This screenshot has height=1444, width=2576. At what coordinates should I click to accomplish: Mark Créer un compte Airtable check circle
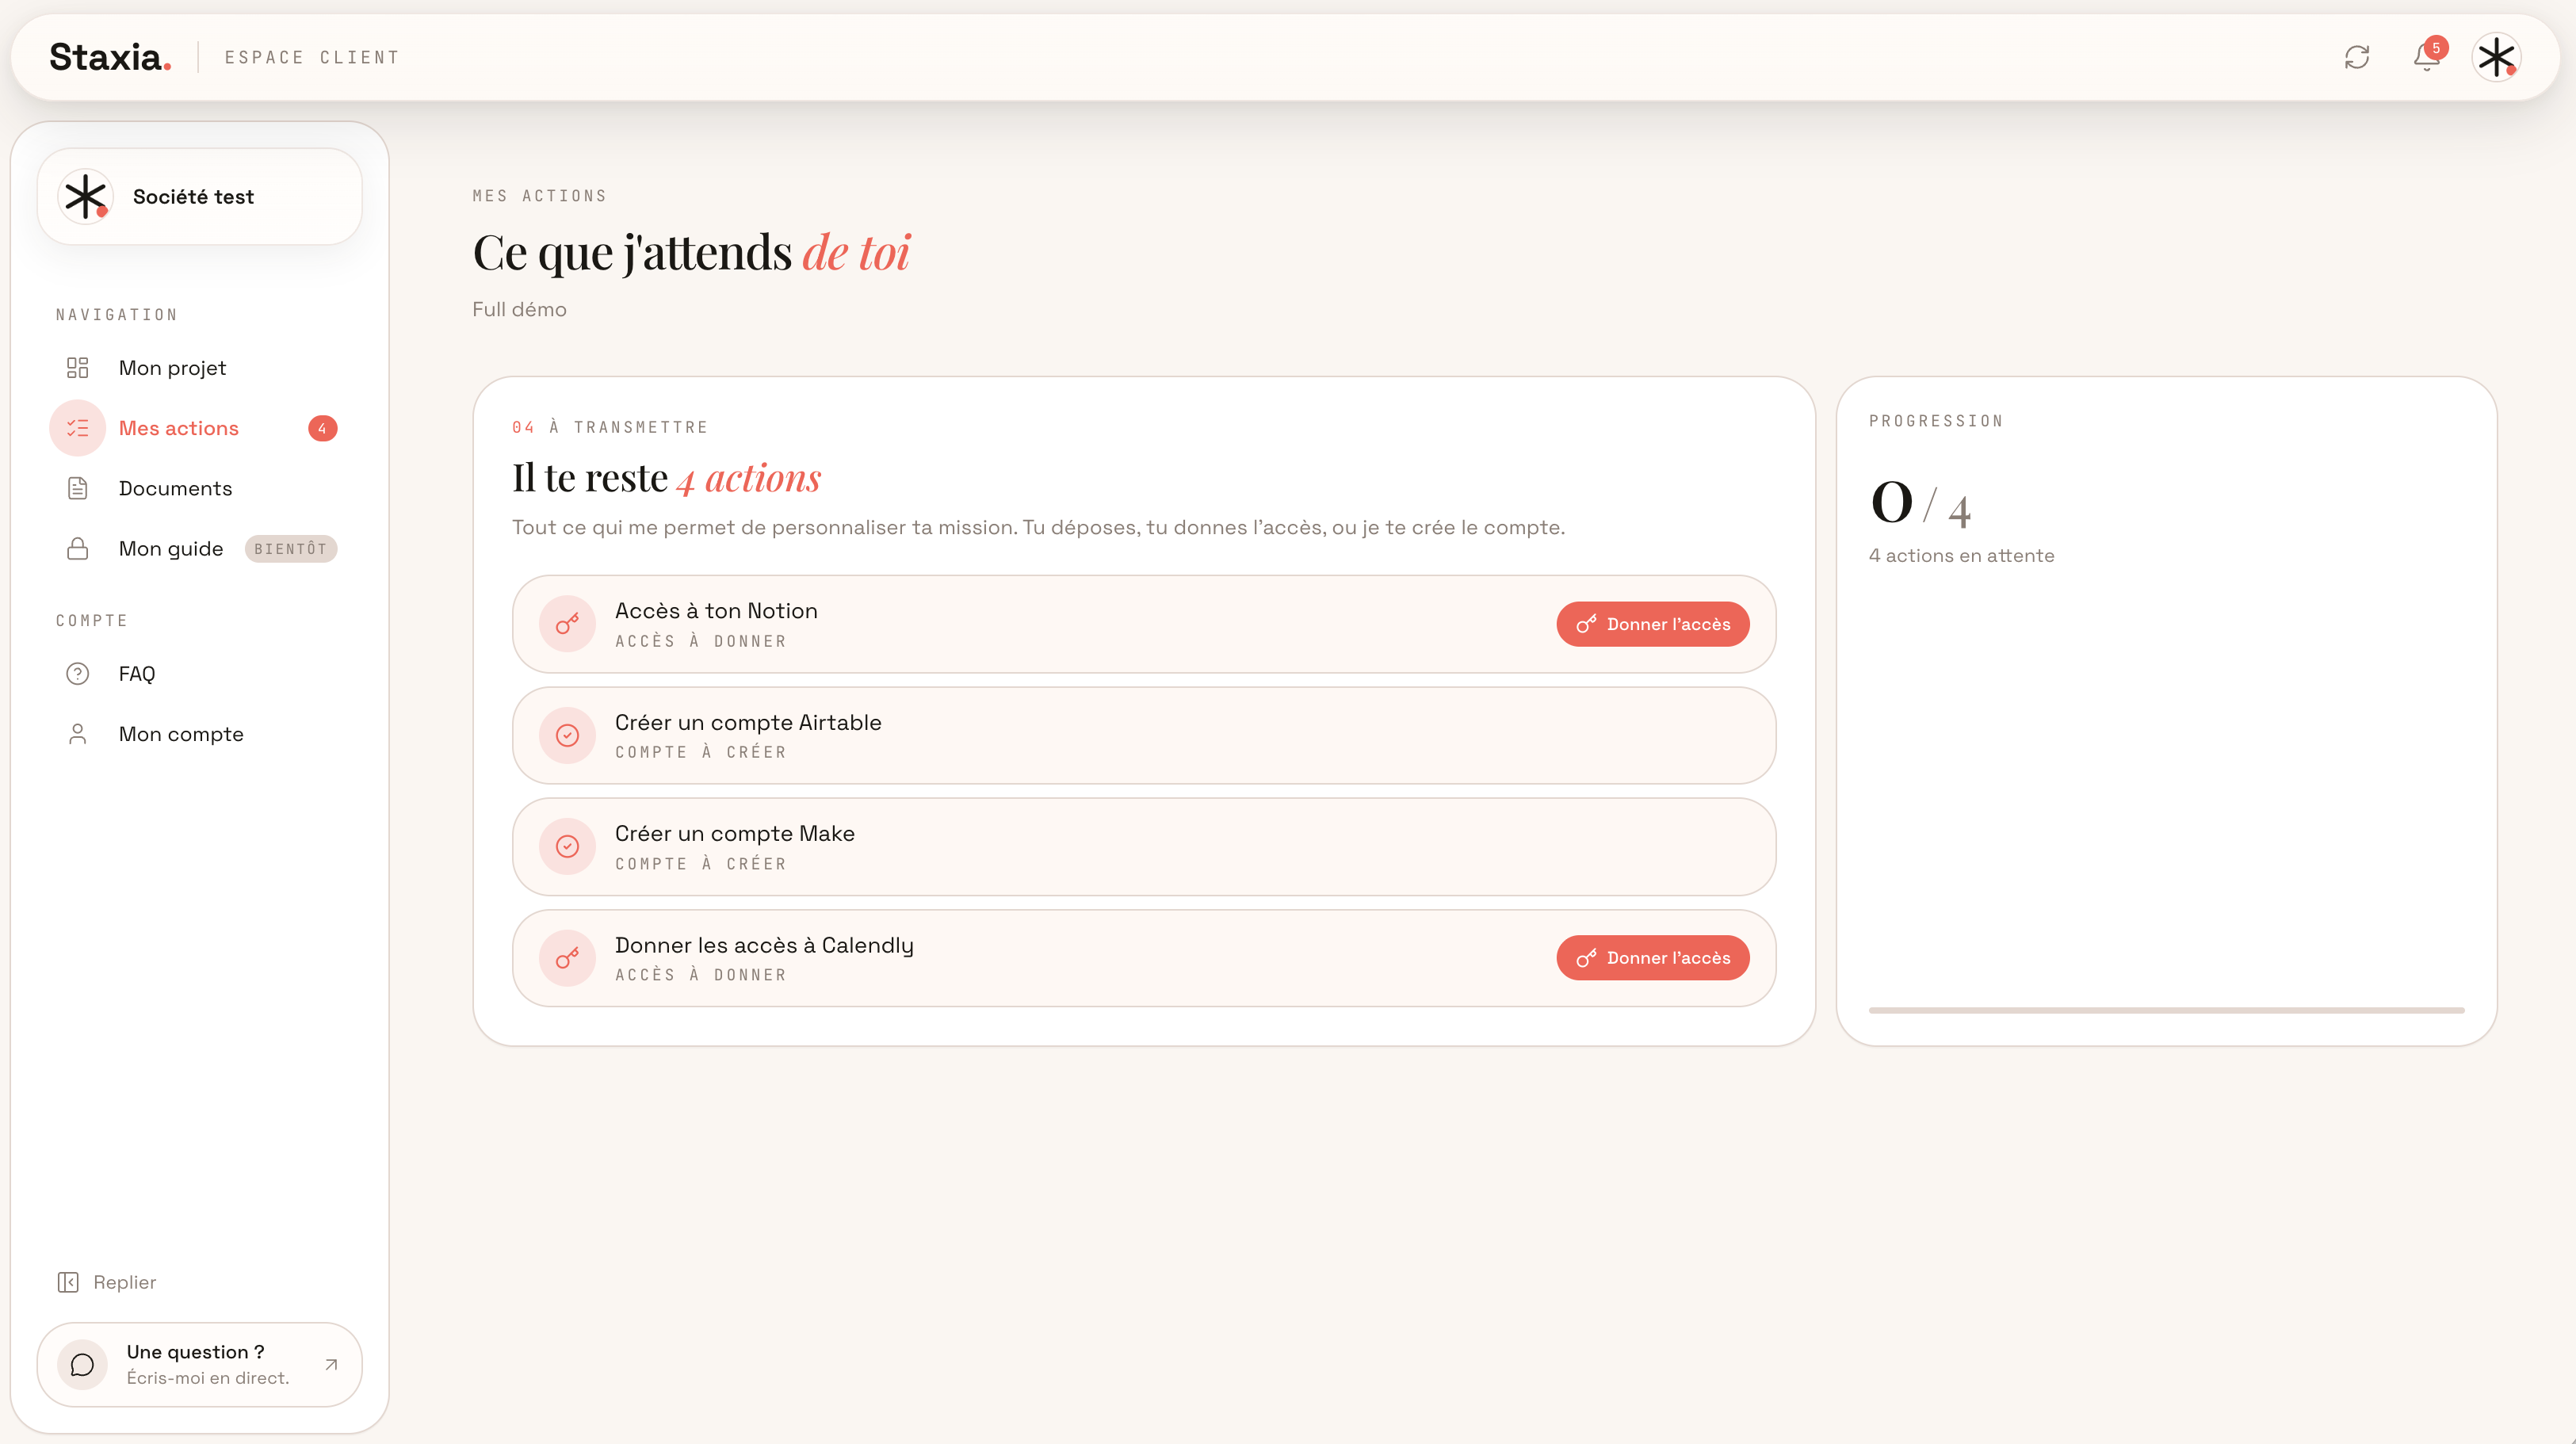point(567,735)
